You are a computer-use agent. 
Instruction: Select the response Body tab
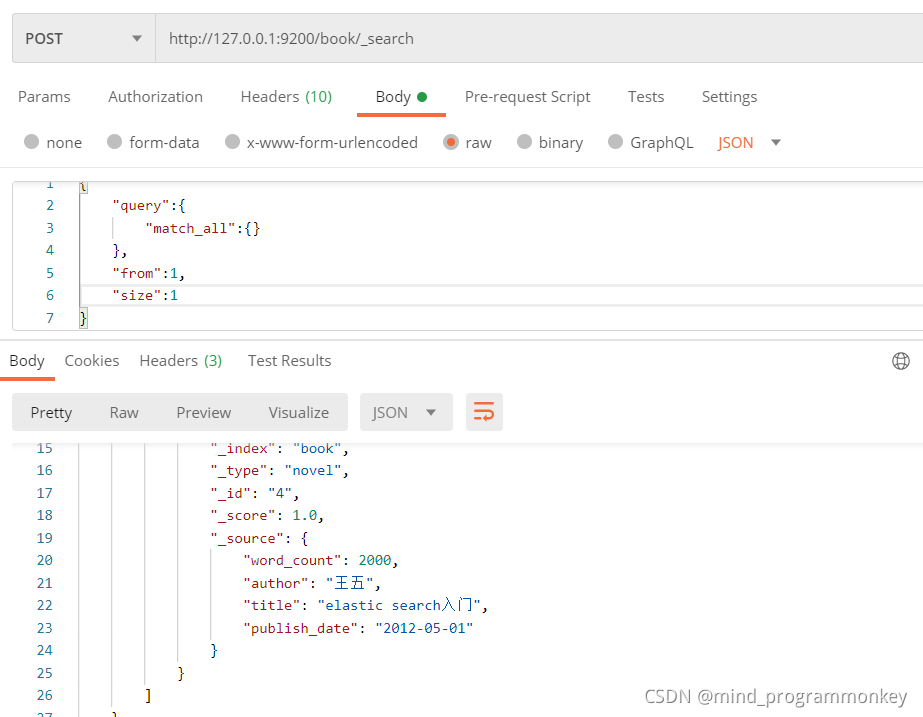tap(27, 361)
